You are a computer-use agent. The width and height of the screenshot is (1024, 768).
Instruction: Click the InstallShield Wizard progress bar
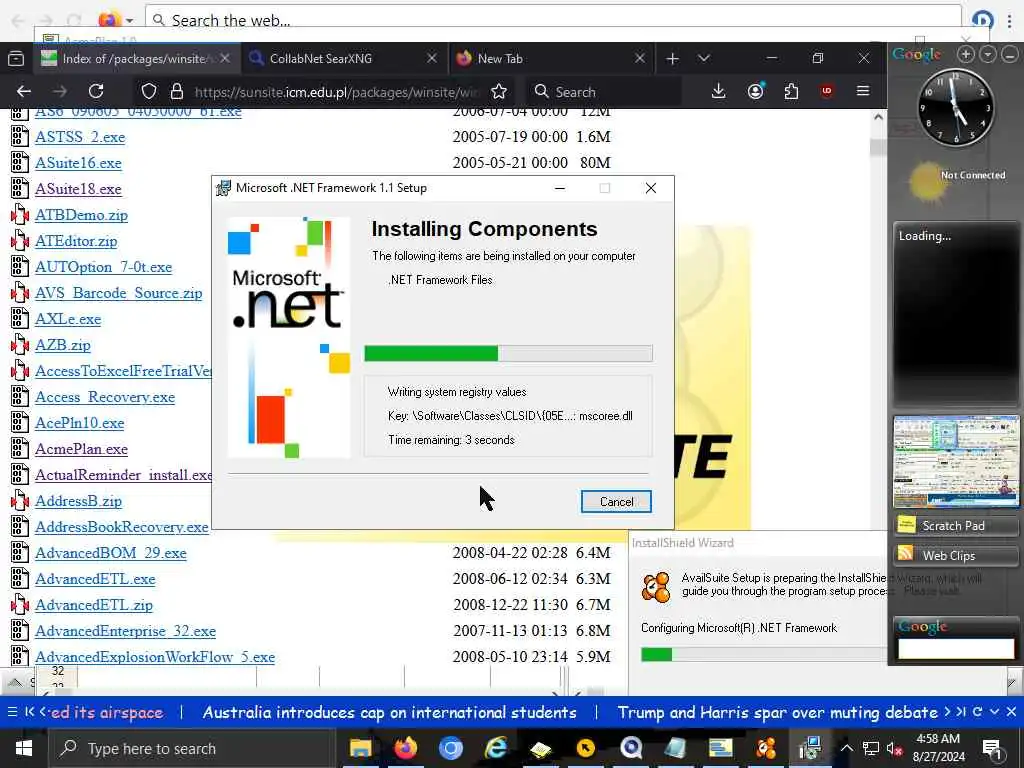763,654
